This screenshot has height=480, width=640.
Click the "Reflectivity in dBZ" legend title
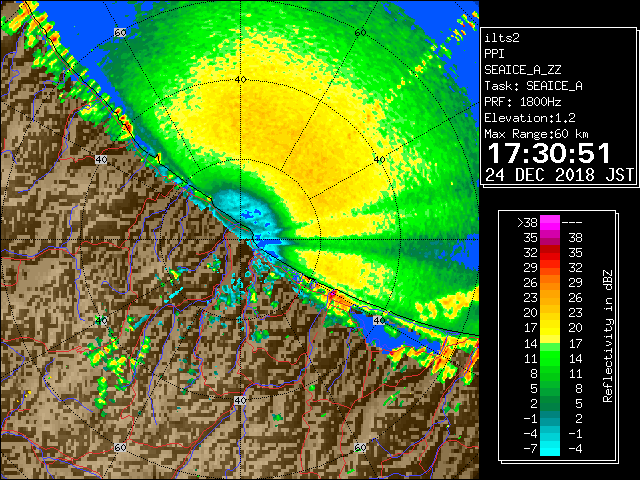point(608,336)
